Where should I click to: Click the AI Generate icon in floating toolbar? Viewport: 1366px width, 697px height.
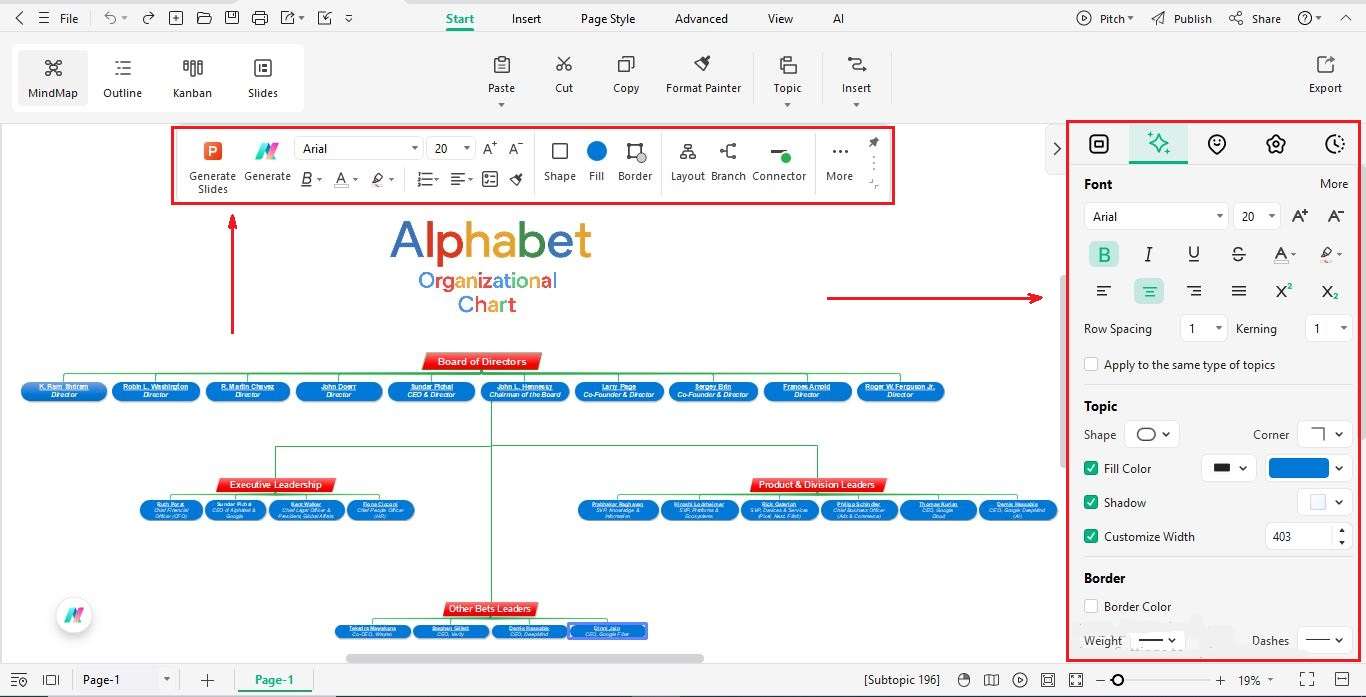(x=267, y=151)
